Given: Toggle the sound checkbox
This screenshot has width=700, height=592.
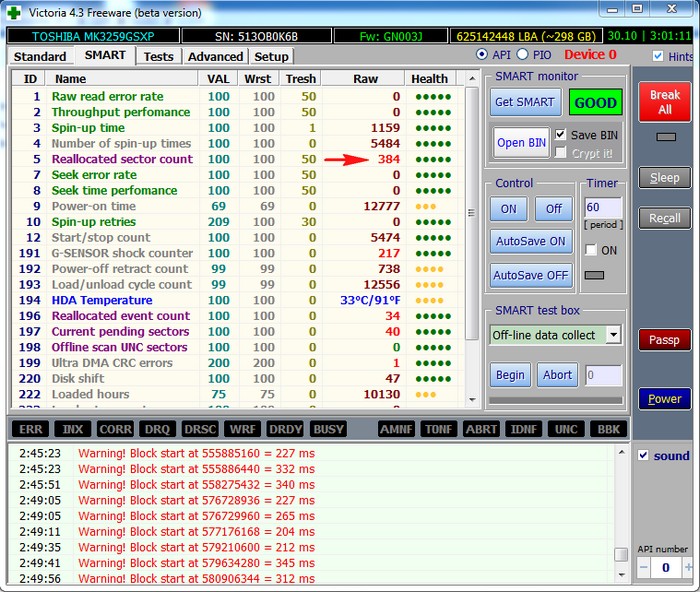Looking at the screenshot, I should 644,456.
